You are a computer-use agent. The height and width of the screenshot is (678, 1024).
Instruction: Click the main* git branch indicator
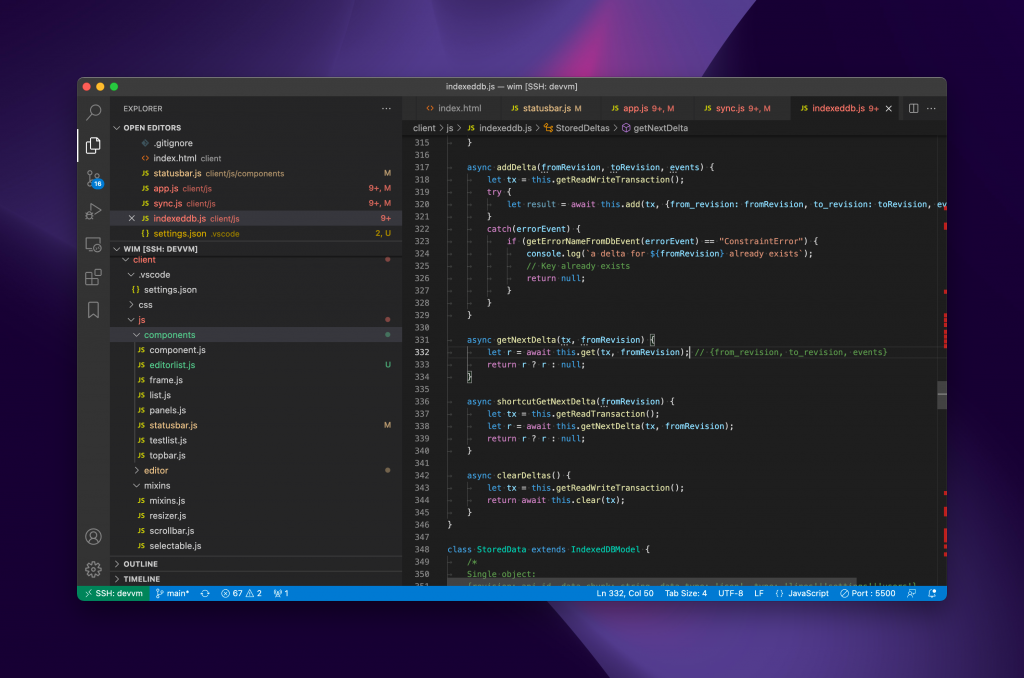pos(172,593)
